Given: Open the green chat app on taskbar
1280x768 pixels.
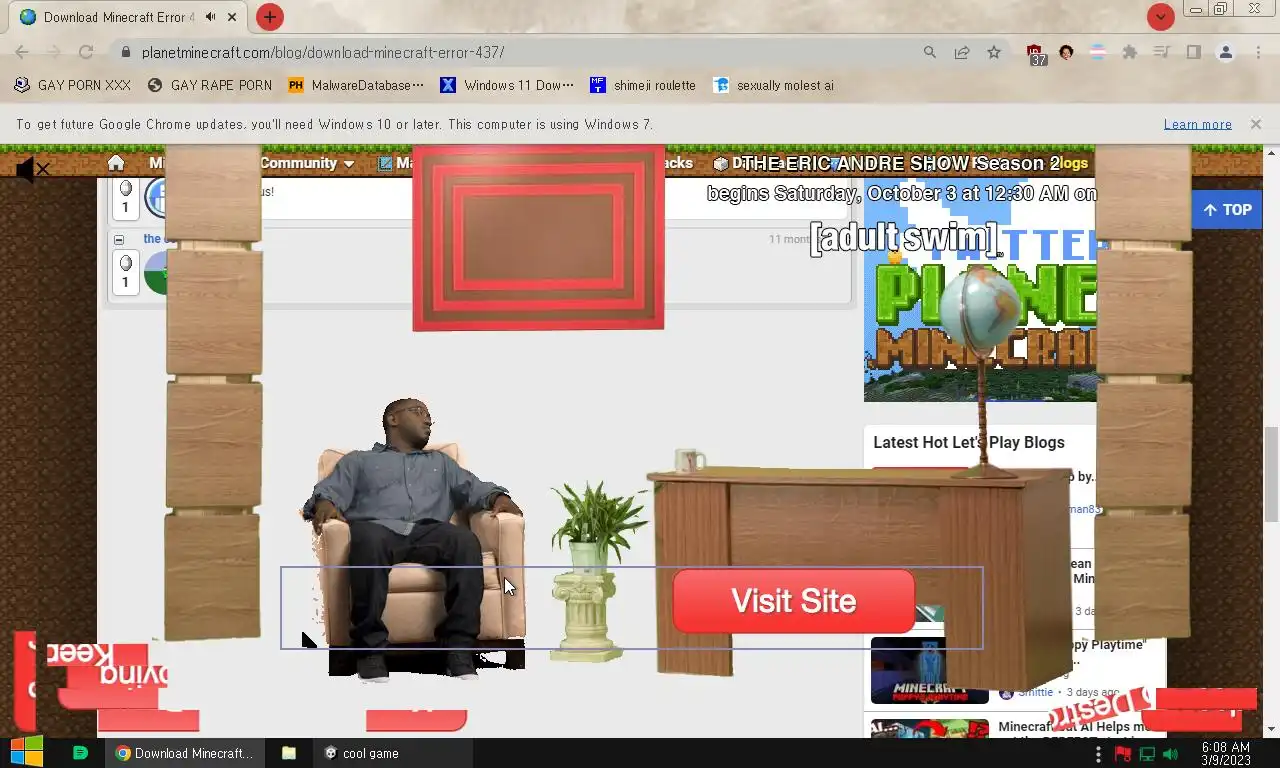Looking at the screenshot, I should pos(81,753).
